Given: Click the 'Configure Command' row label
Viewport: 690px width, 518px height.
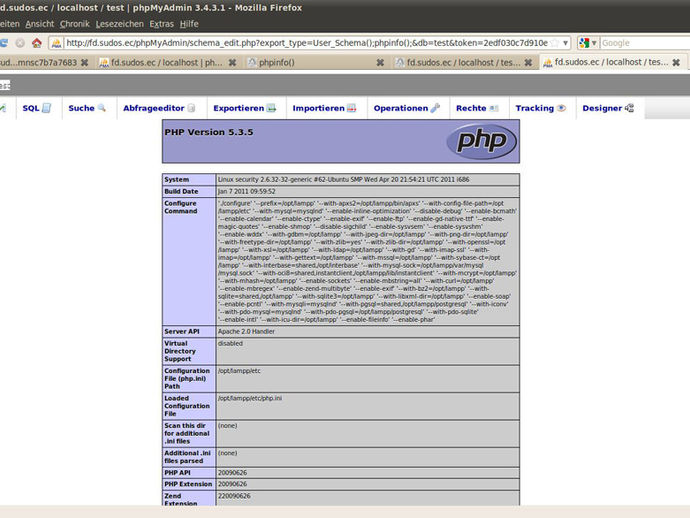Looking at the screenshot, I should 181,207.
